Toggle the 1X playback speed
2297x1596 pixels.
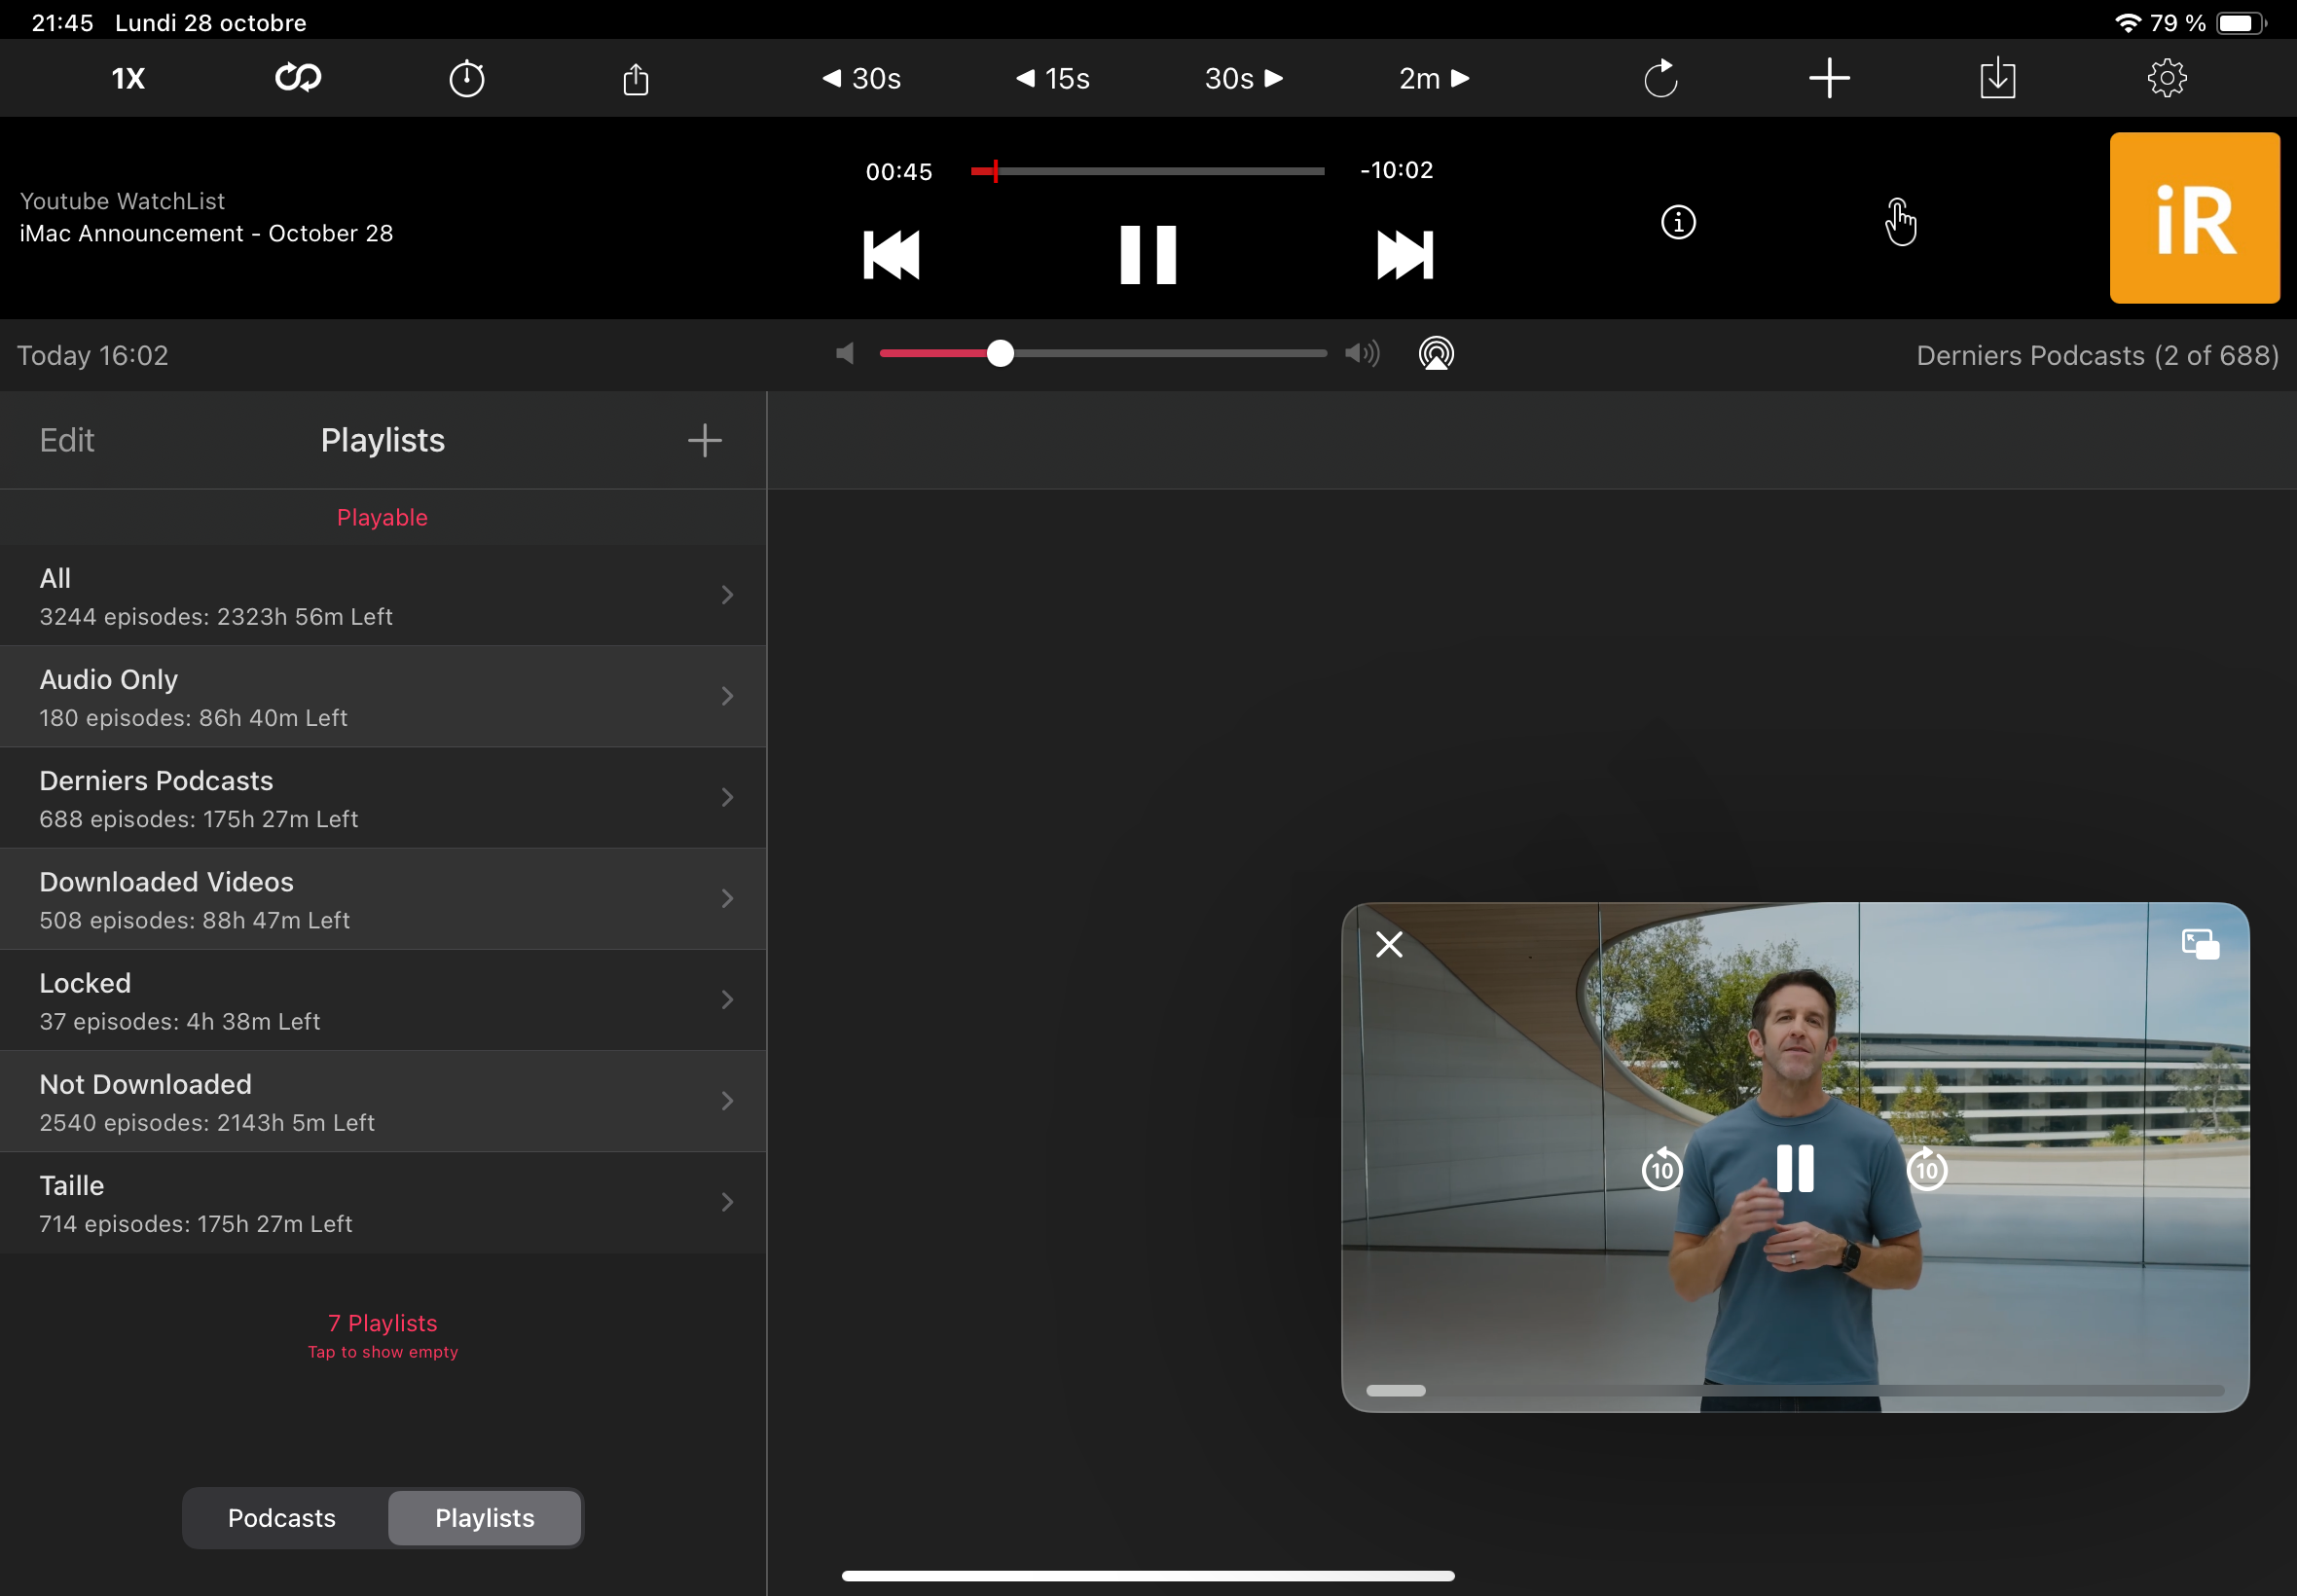click(x=128, y=78)
